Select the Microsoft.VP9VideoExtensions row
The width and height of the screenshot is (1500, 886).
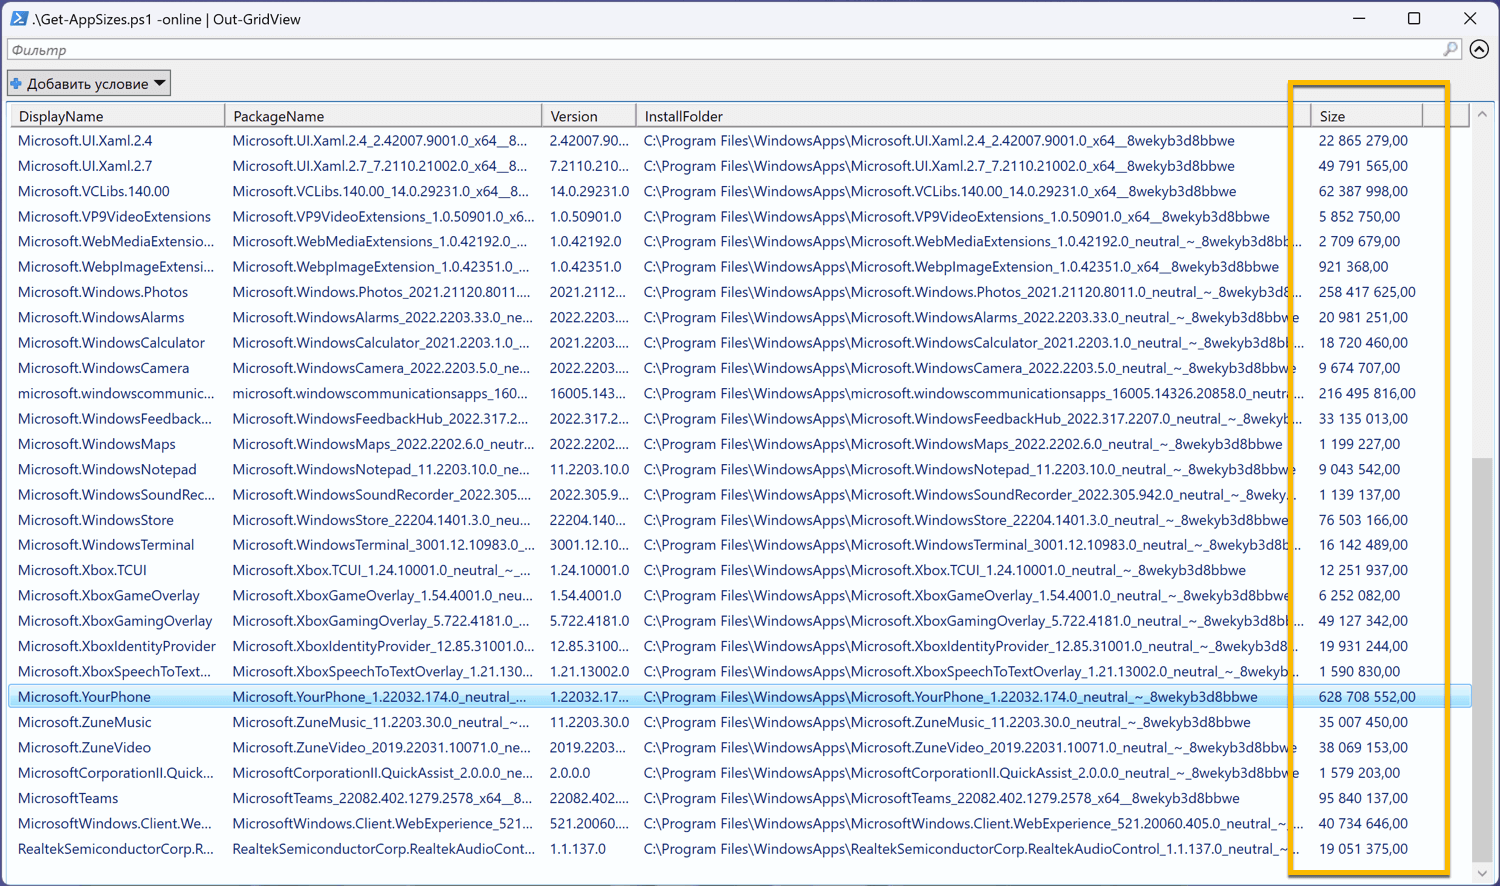tap(740, 217)
